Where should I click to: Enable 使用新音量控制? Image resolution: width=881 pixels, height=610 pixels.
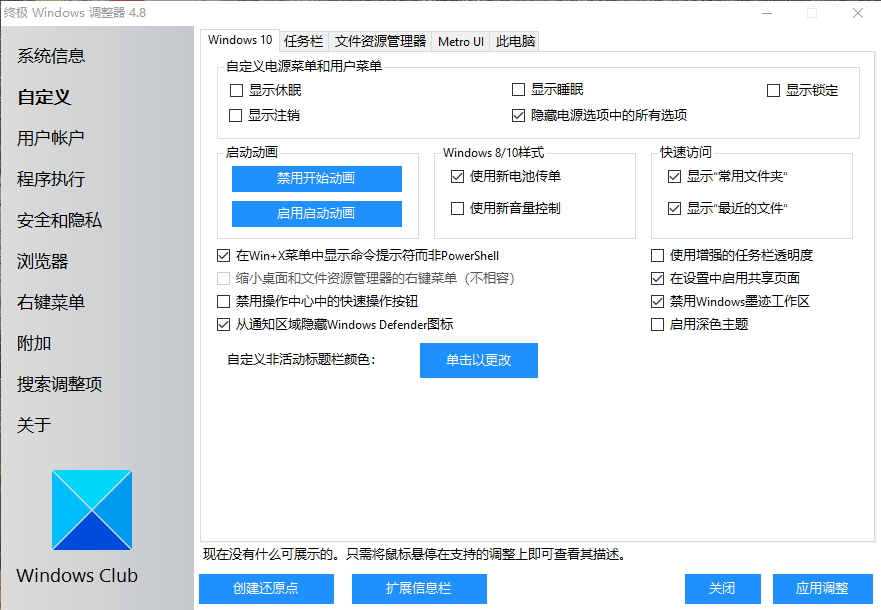456,208
